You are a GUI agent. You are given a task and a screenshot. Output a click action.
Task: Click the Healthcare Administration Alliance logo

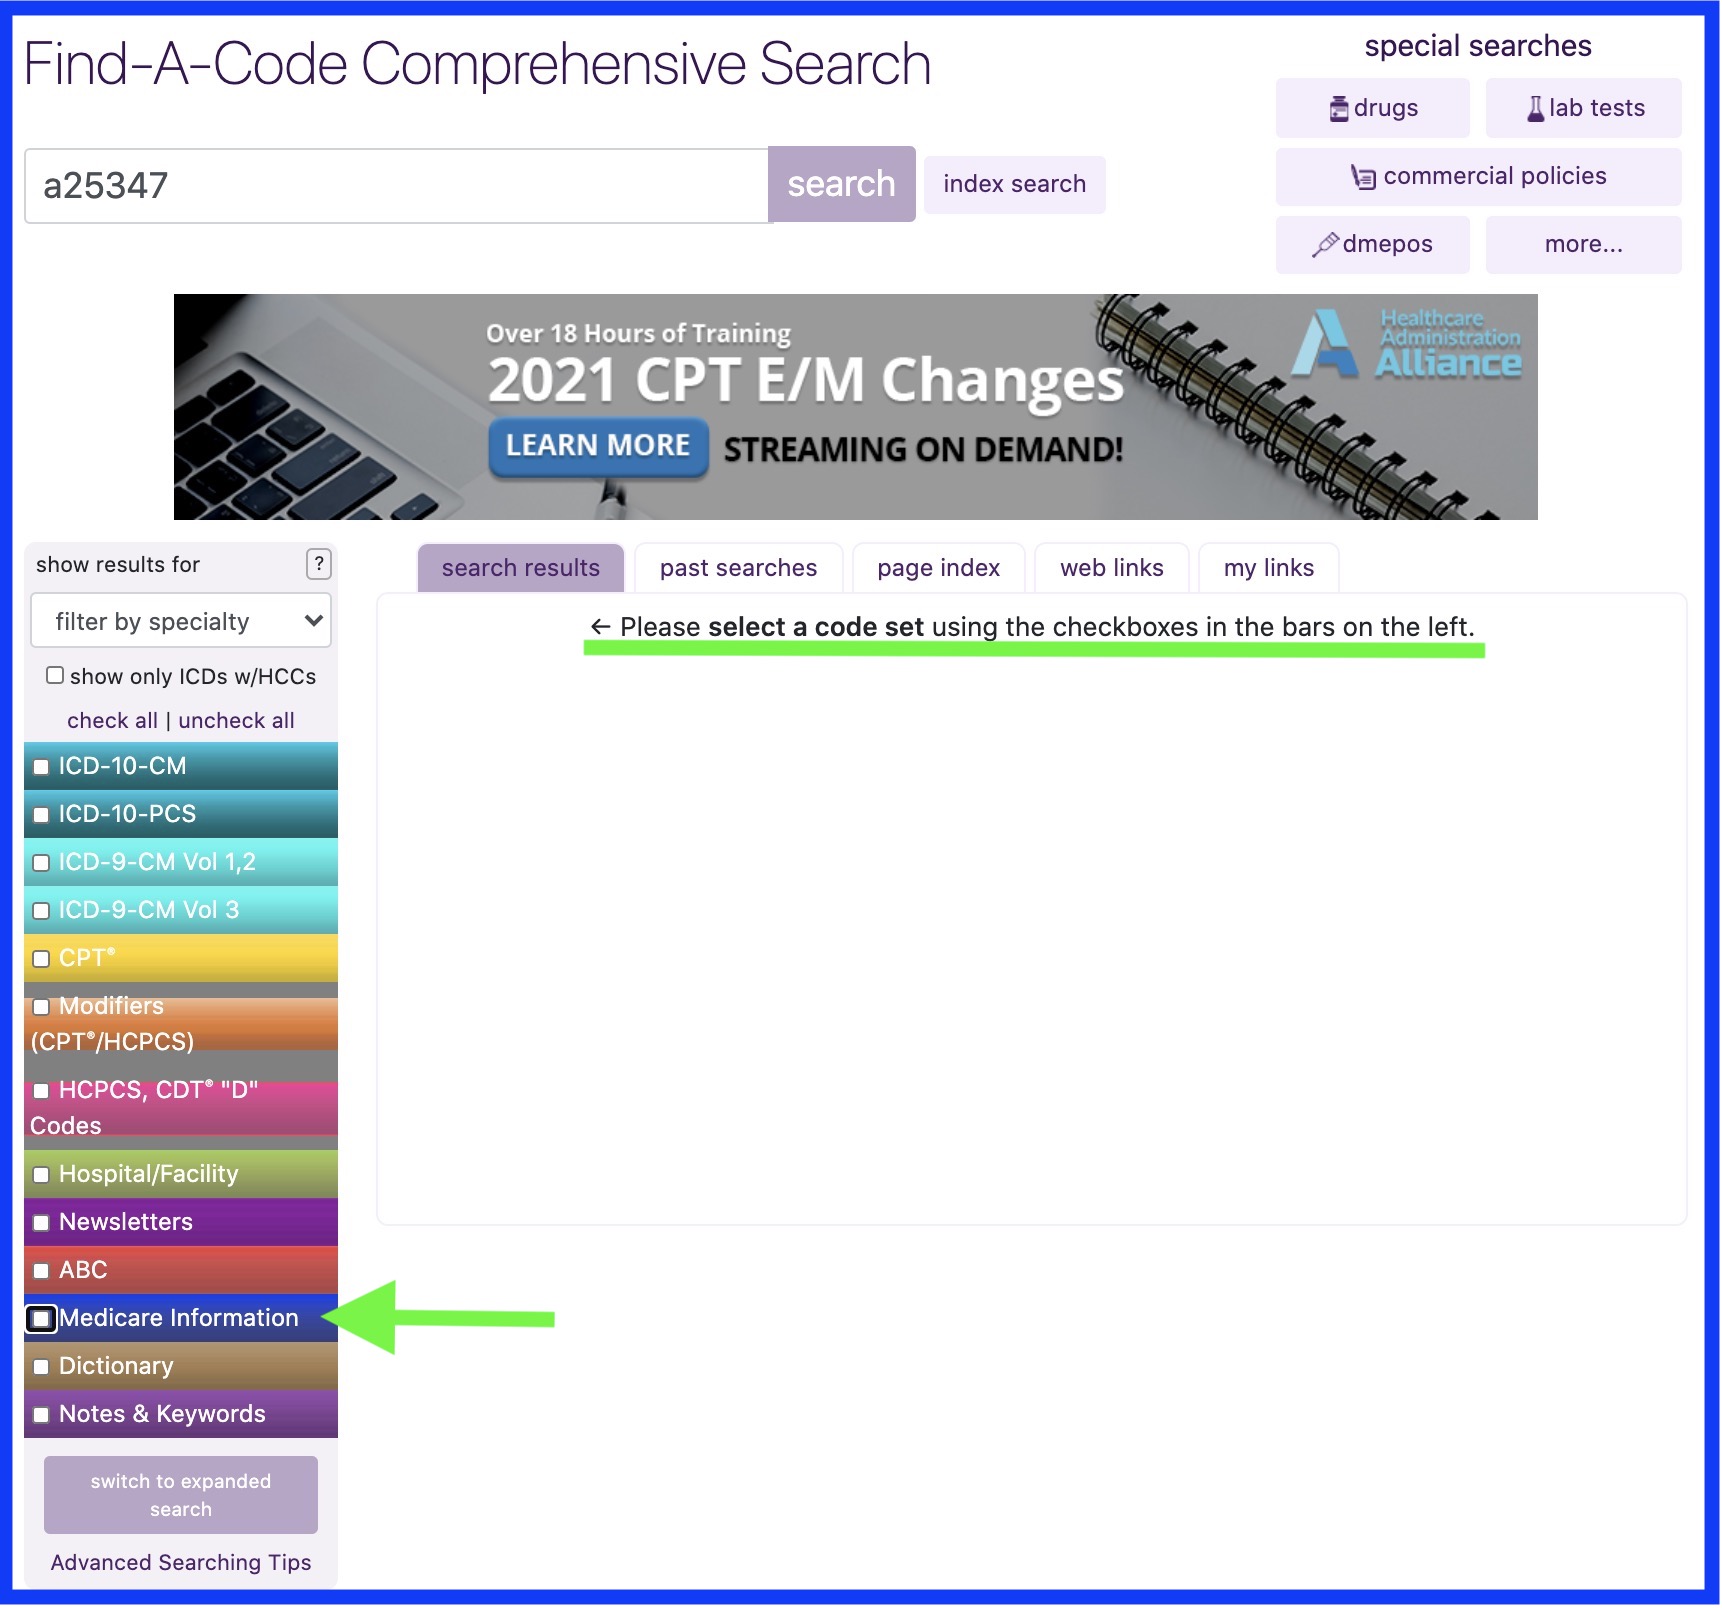(1406, 345)
